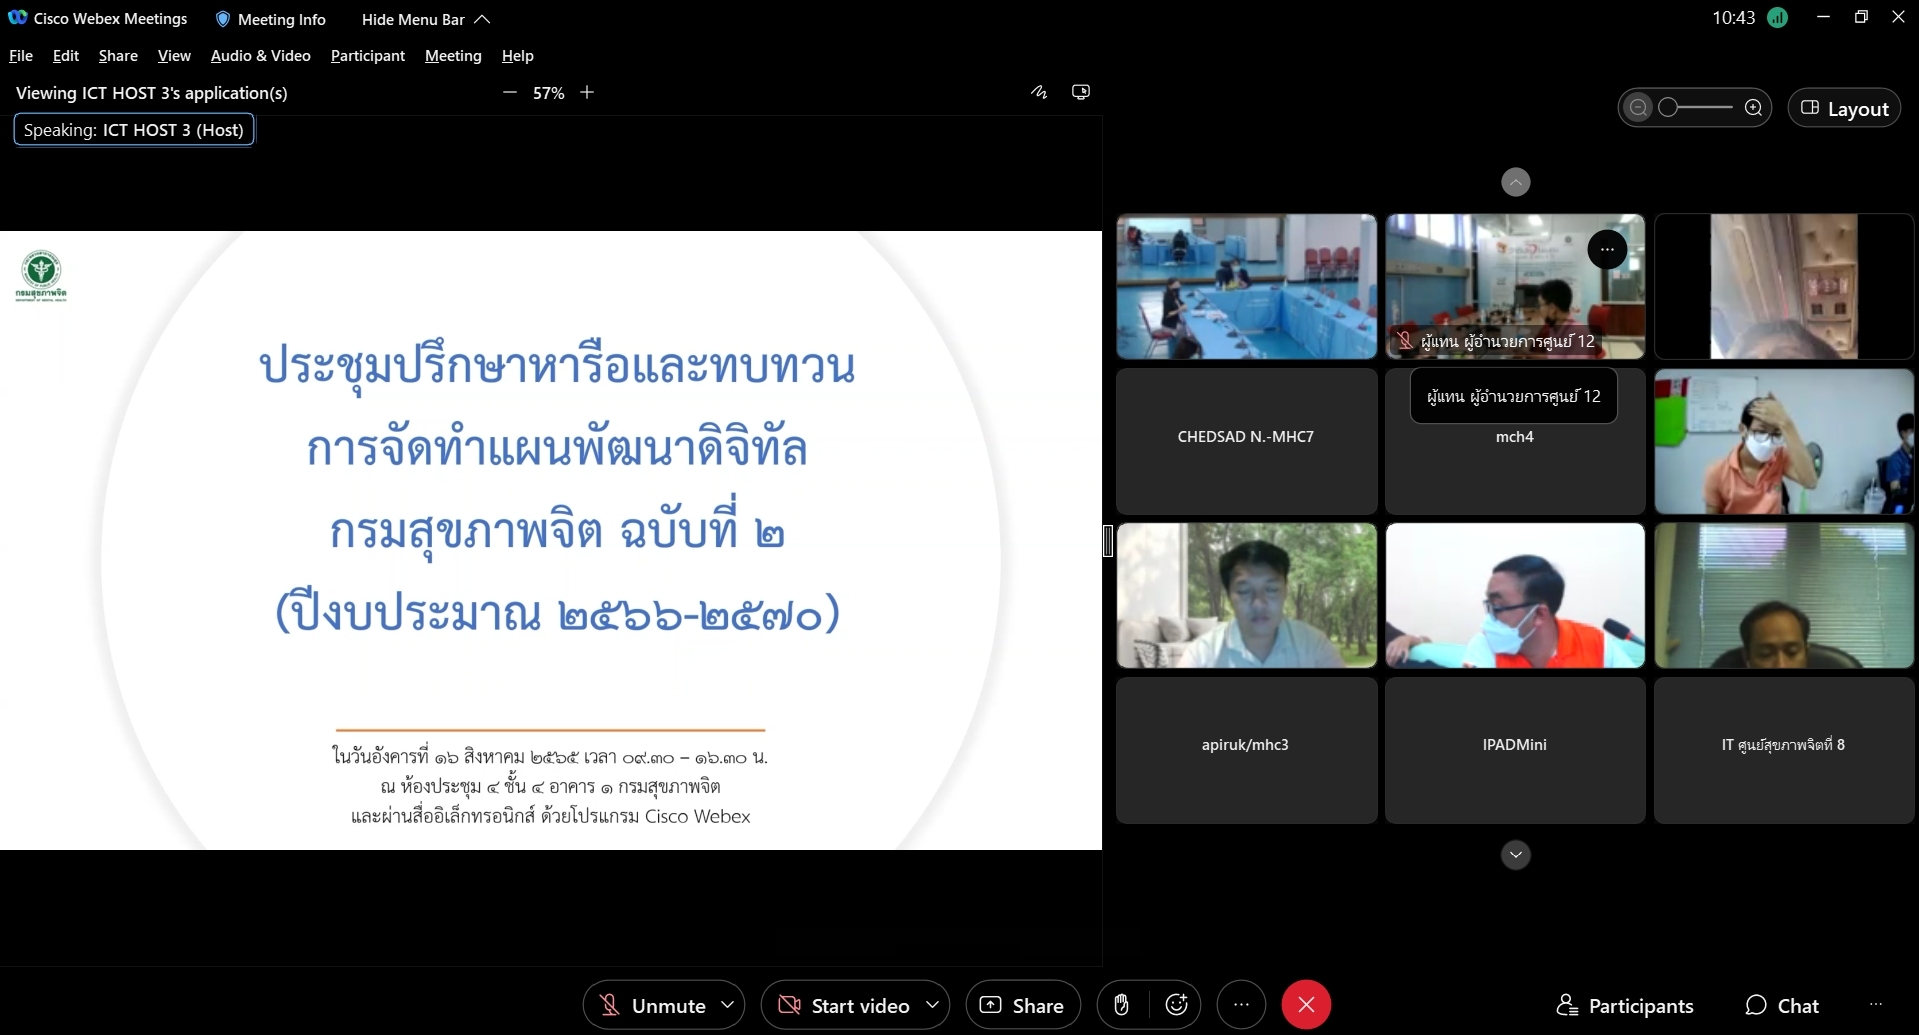Open the Participant menu
The width and height of the screenshot is (1919, 1035).
(367, 56)
